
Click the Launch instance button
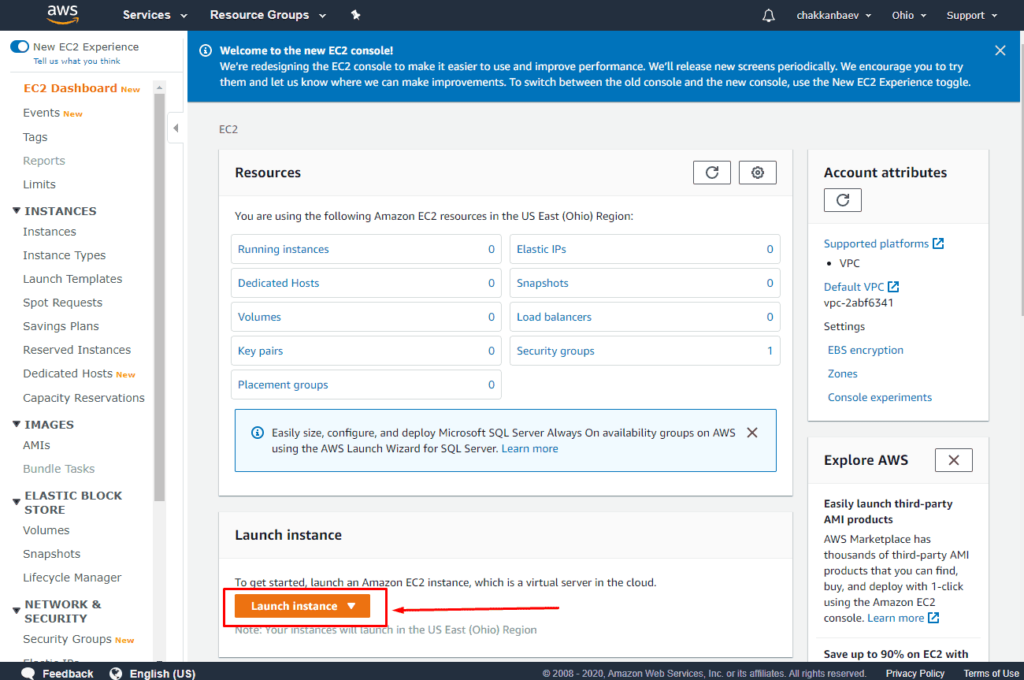click(302, 606)
